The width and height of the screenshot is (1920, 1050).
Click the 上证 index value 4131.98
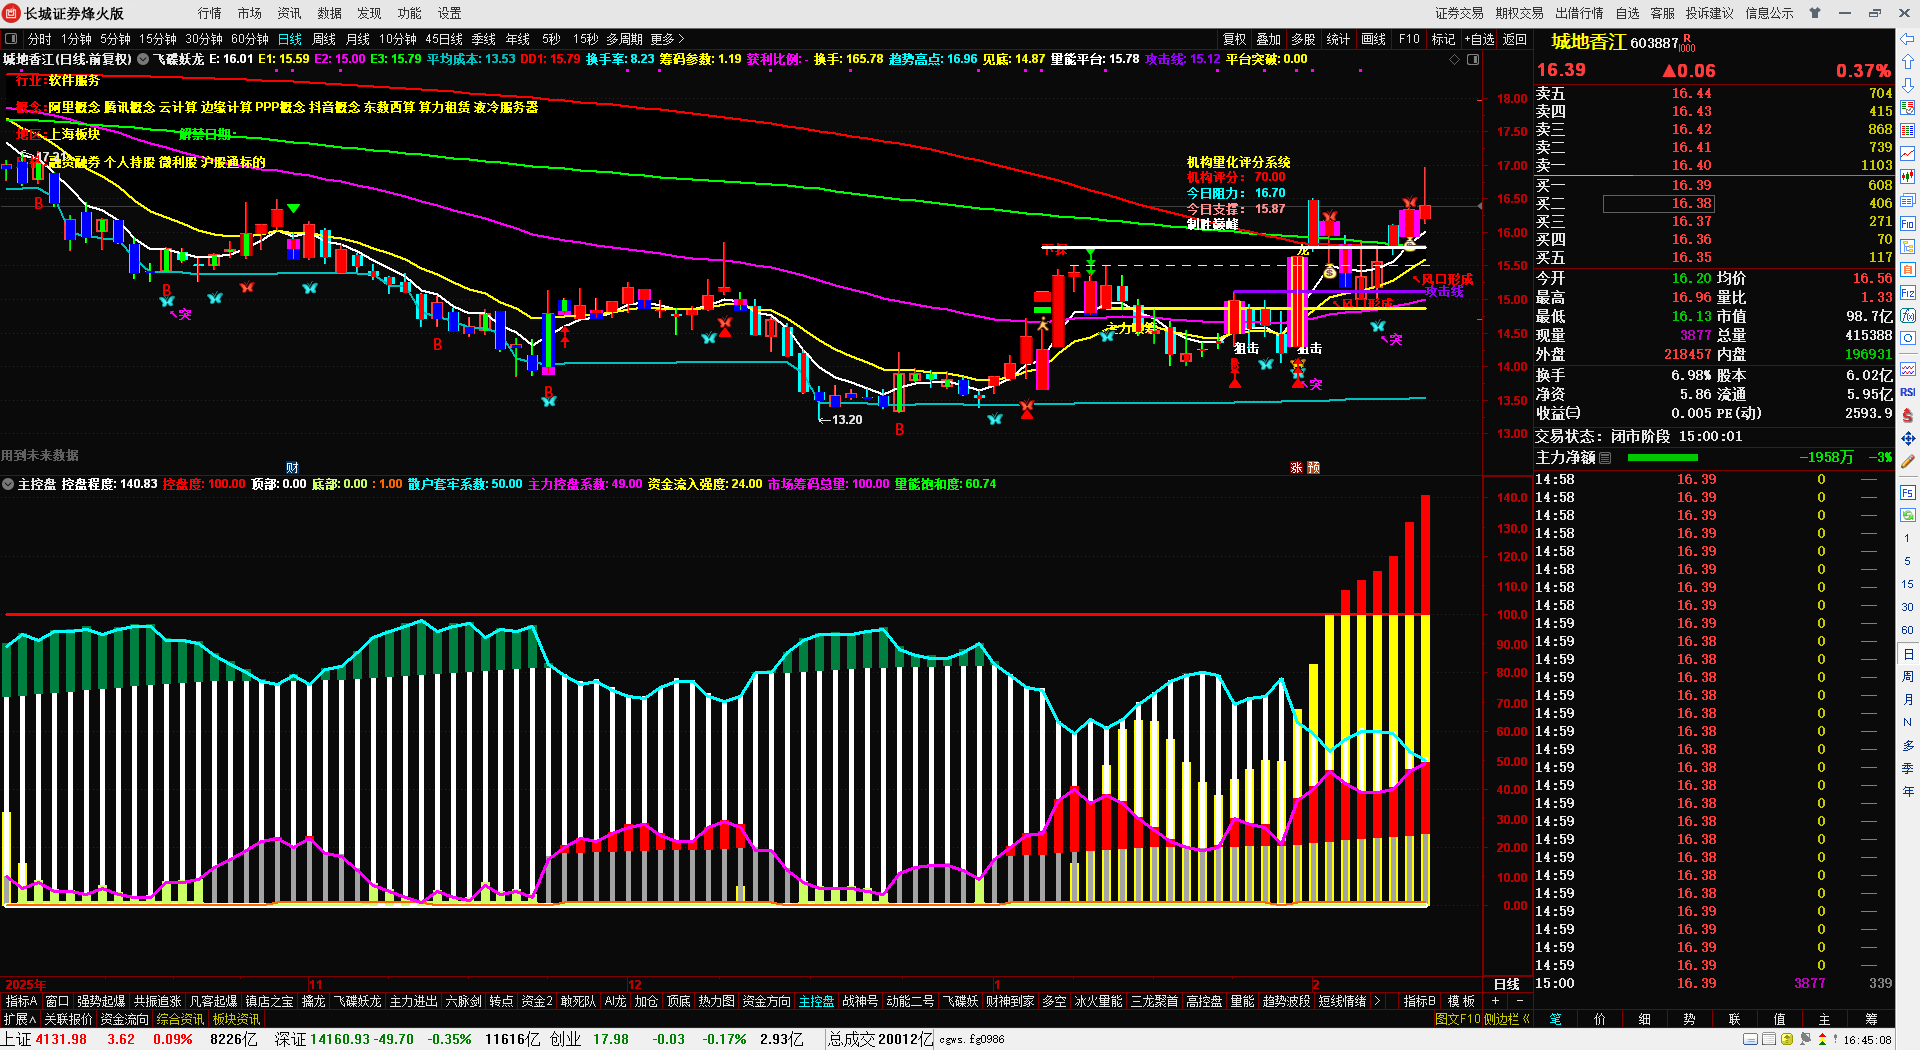[x=61, y=1039]
